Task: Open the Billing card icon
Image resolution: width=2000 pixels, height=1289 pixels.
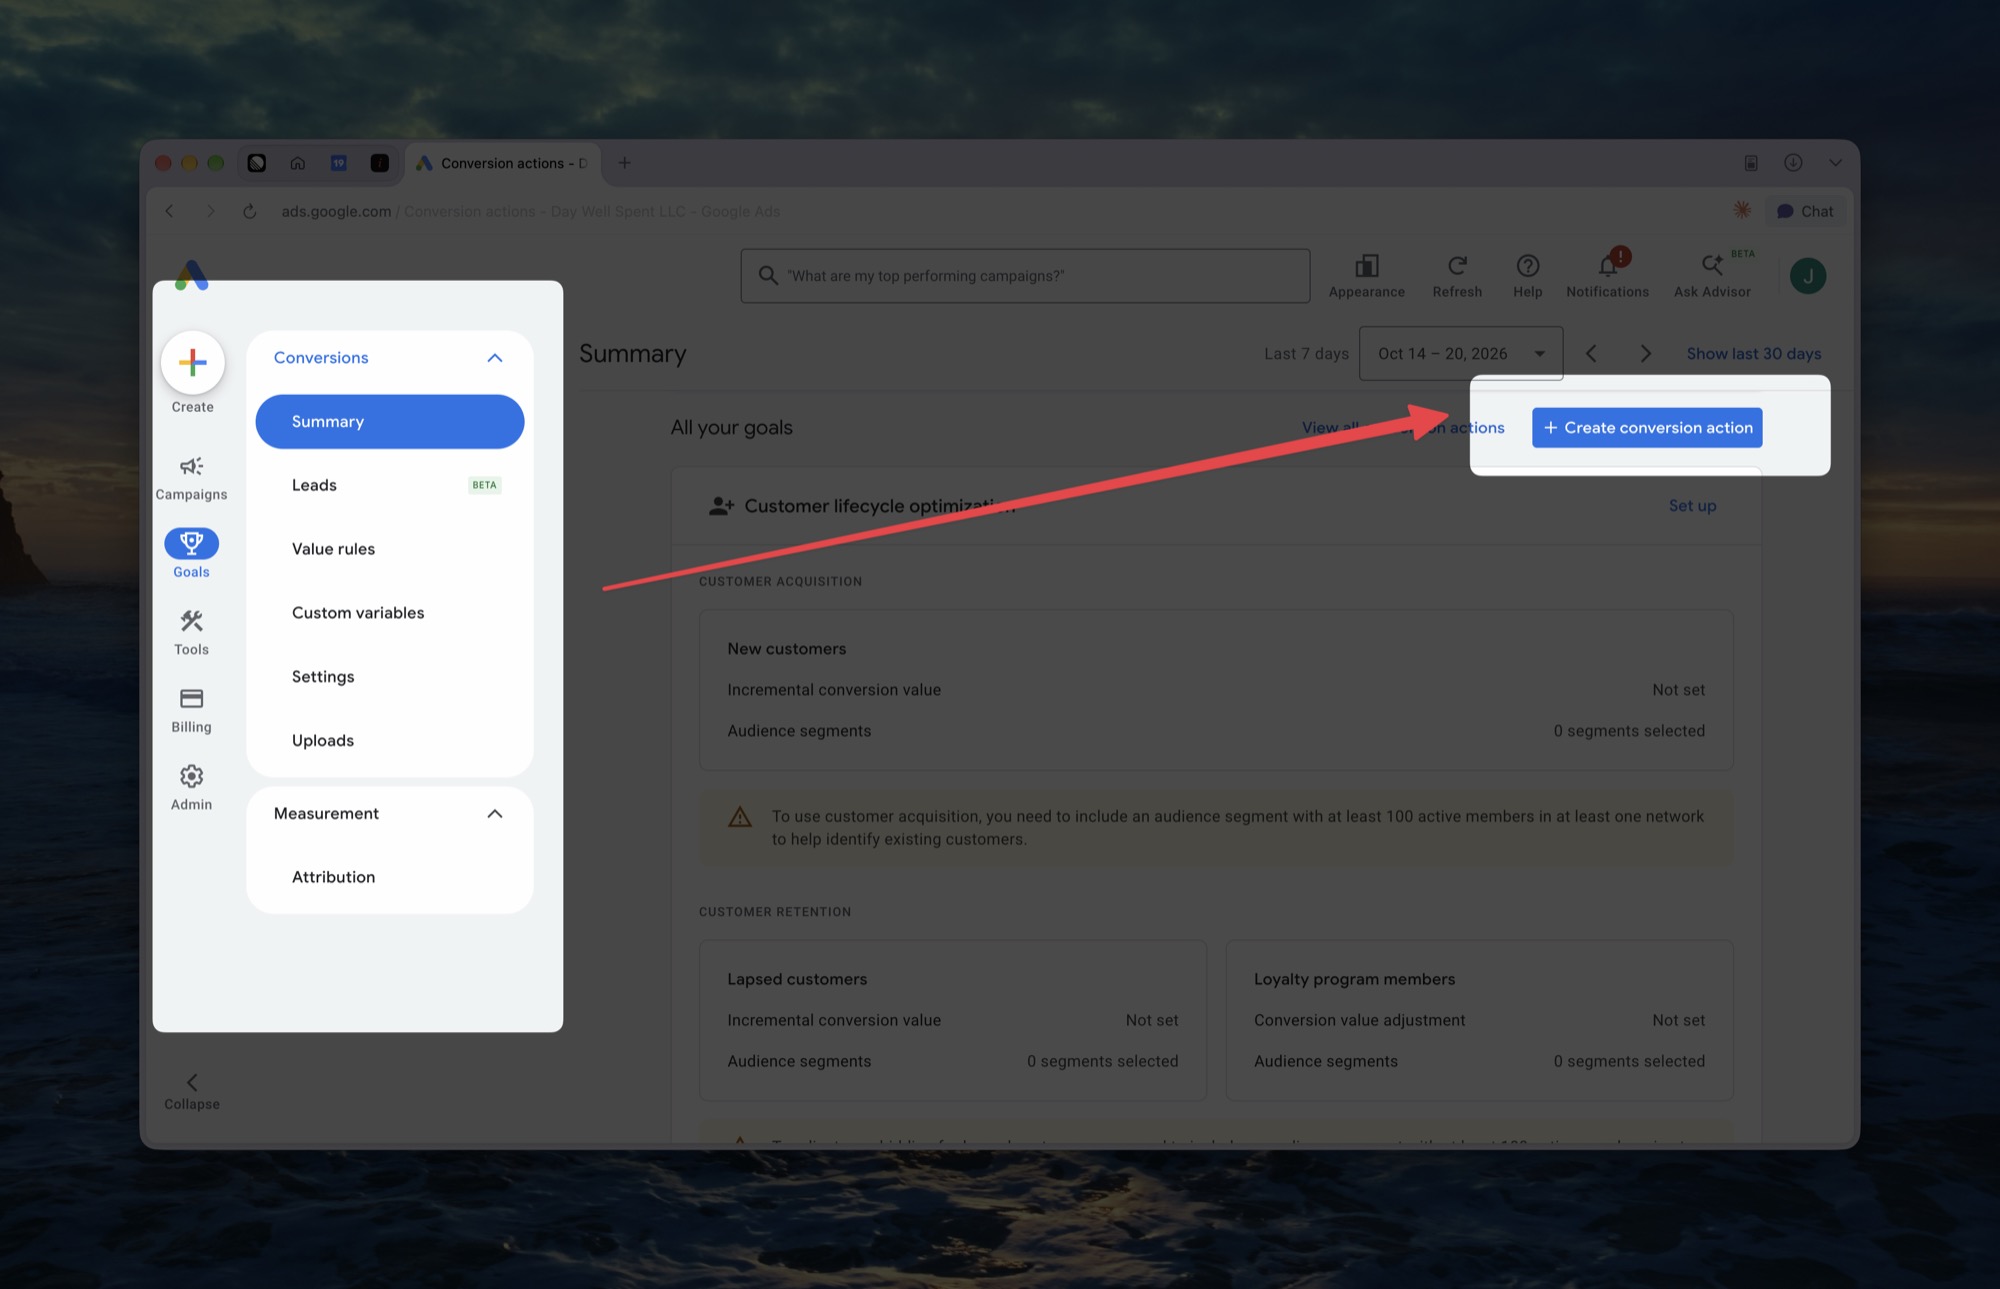Action: point(191,698)
